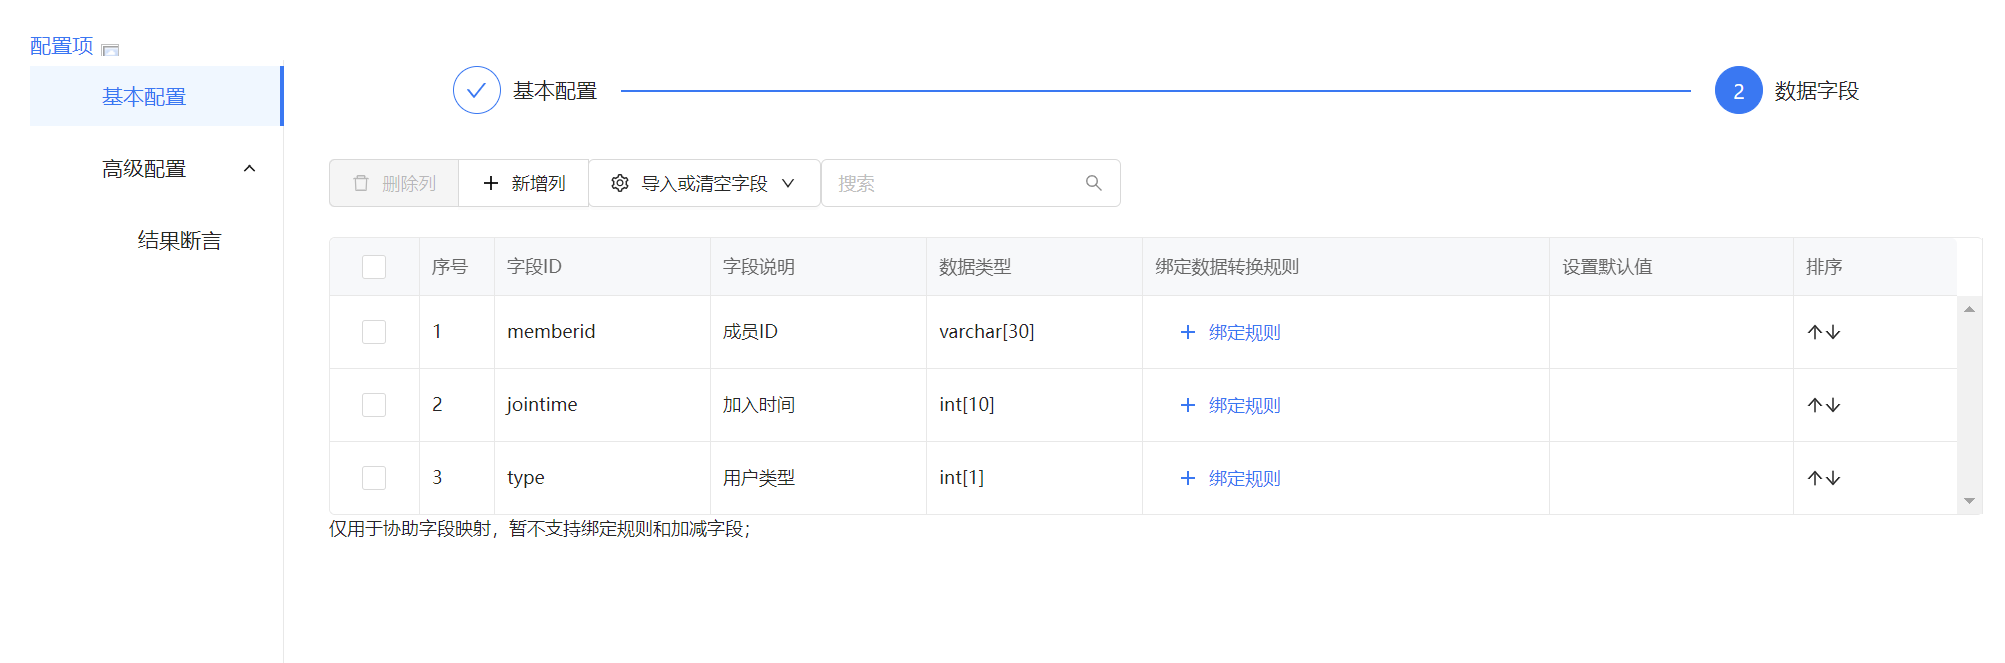
Task: Click the sort arrows for memberid row
Action: (x=1823, y=332)
